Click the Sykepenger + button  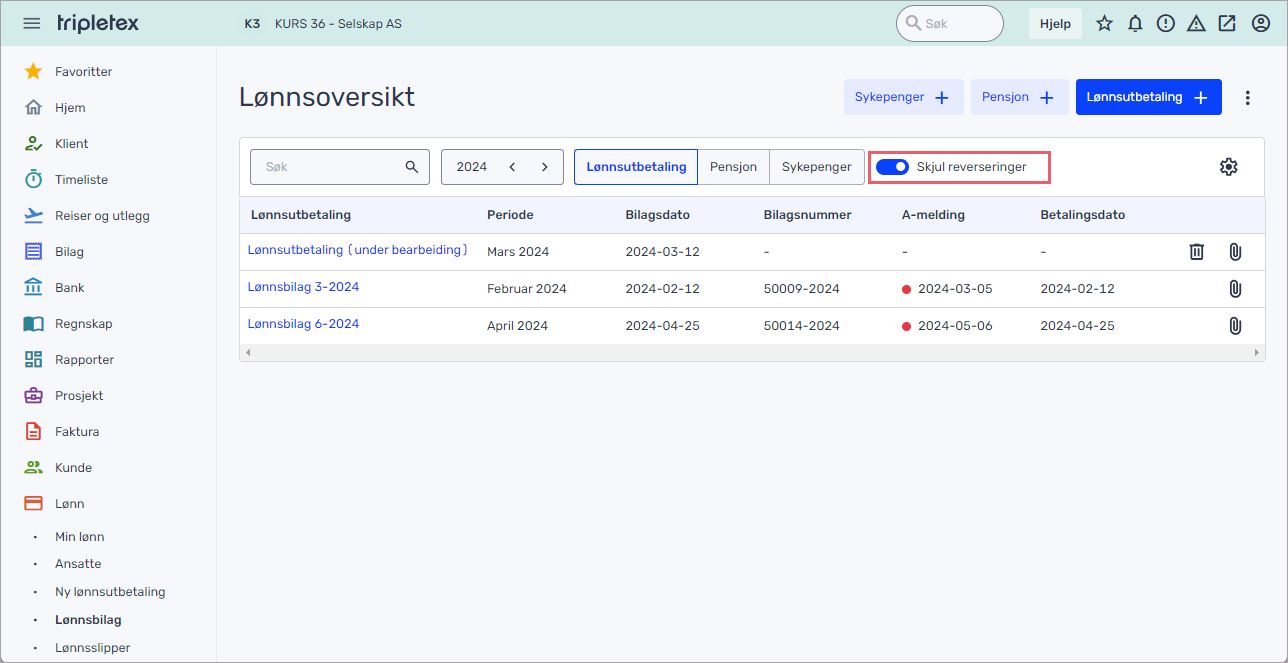coord(904,98)
